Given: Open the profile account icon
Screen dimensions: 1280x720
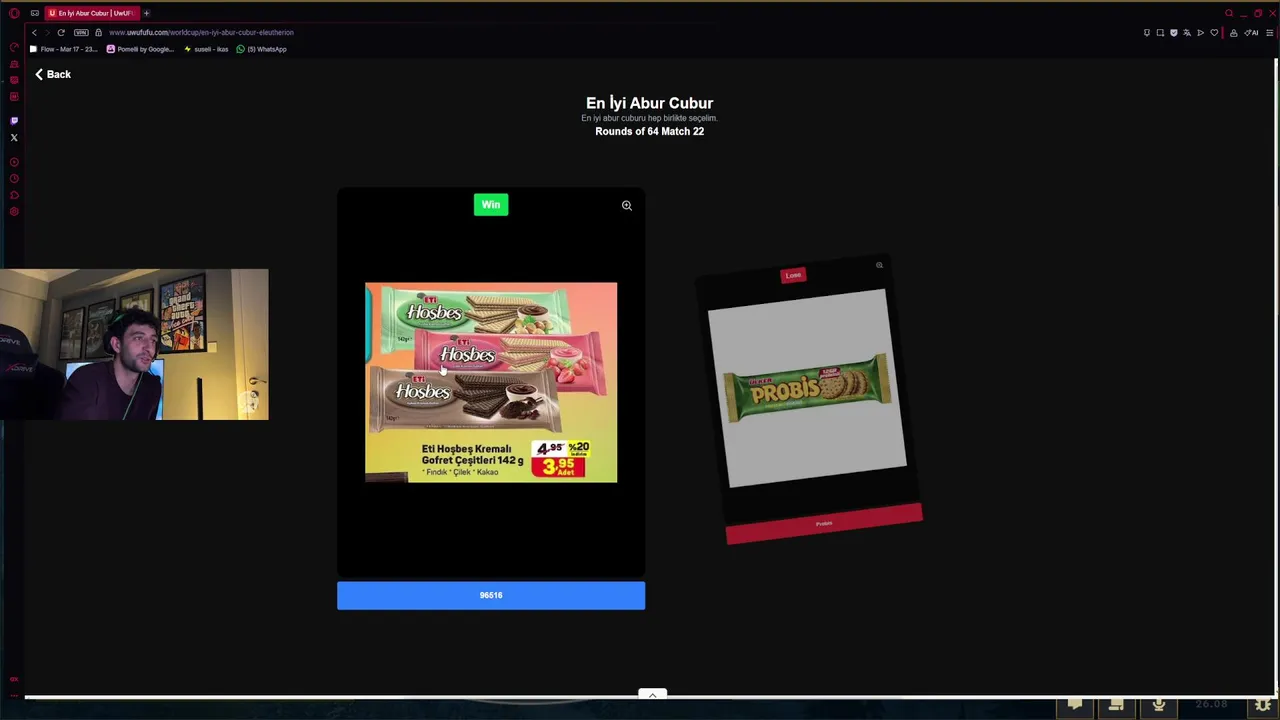Looking at the screenshot, I should [1234, 32].
